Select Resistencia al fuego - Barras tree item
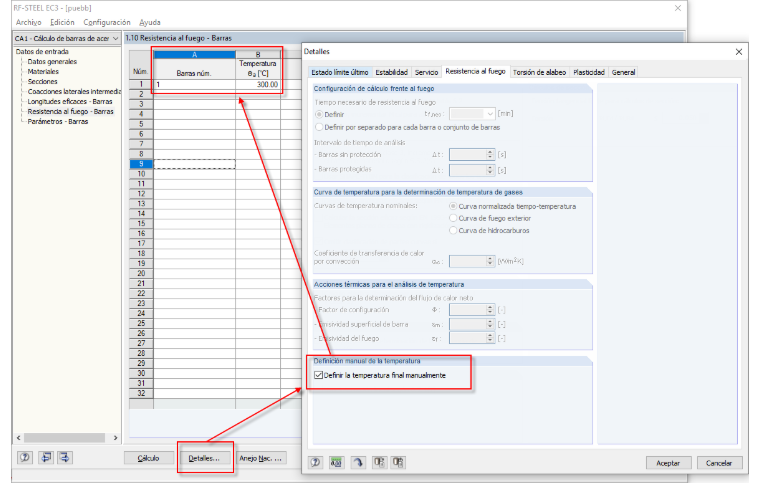 (x=71, y=111)
